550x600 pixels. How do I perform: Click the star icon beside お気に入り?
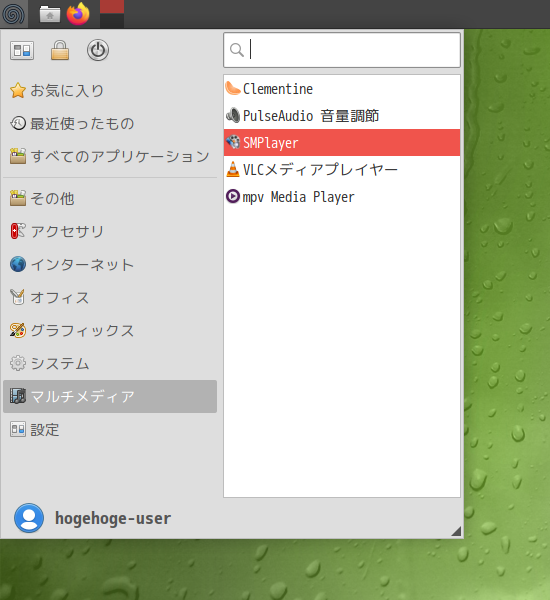click(18, 91)
